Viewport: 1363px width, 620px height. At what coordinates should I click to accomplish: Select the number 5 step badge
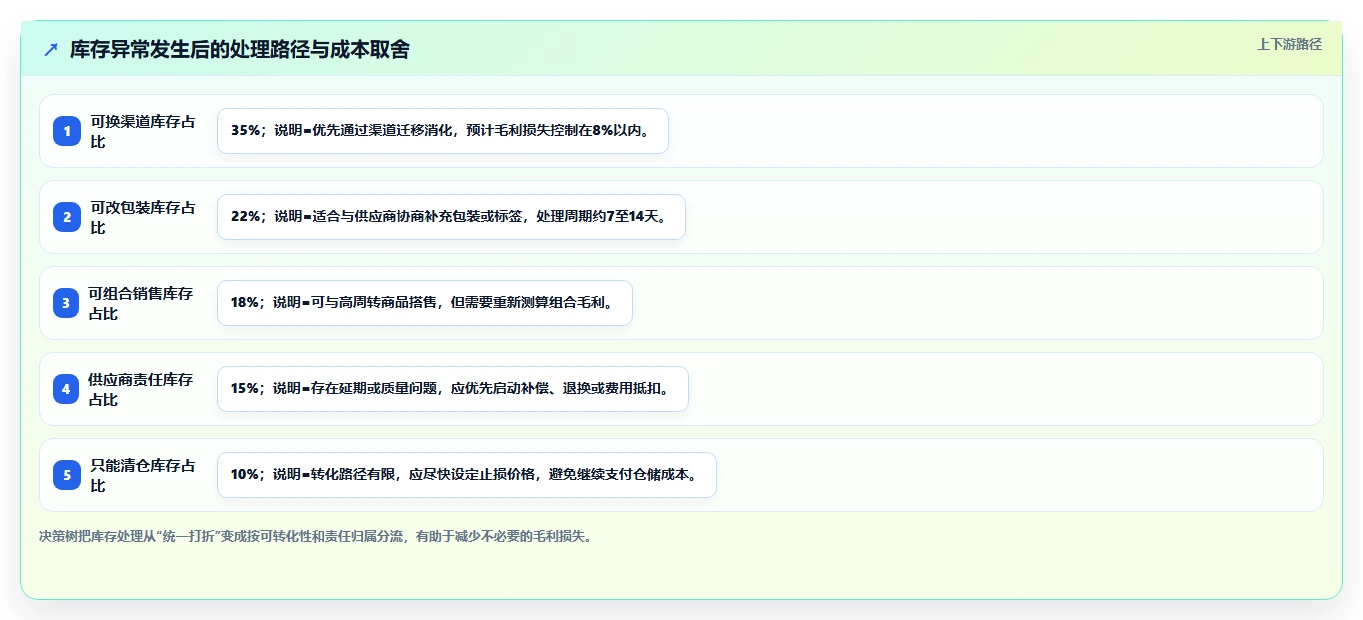[x=67, y=475]
